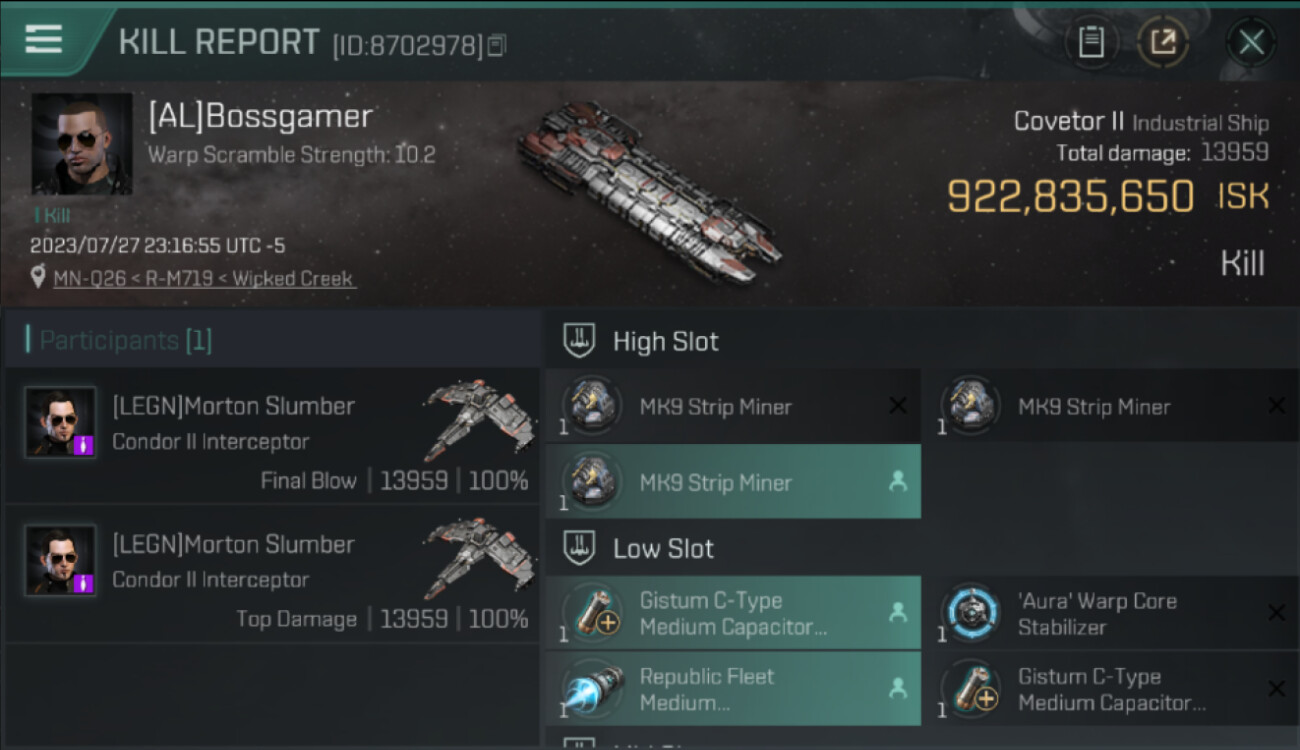Select the Republic Fleet Medium module

[733, 689]
